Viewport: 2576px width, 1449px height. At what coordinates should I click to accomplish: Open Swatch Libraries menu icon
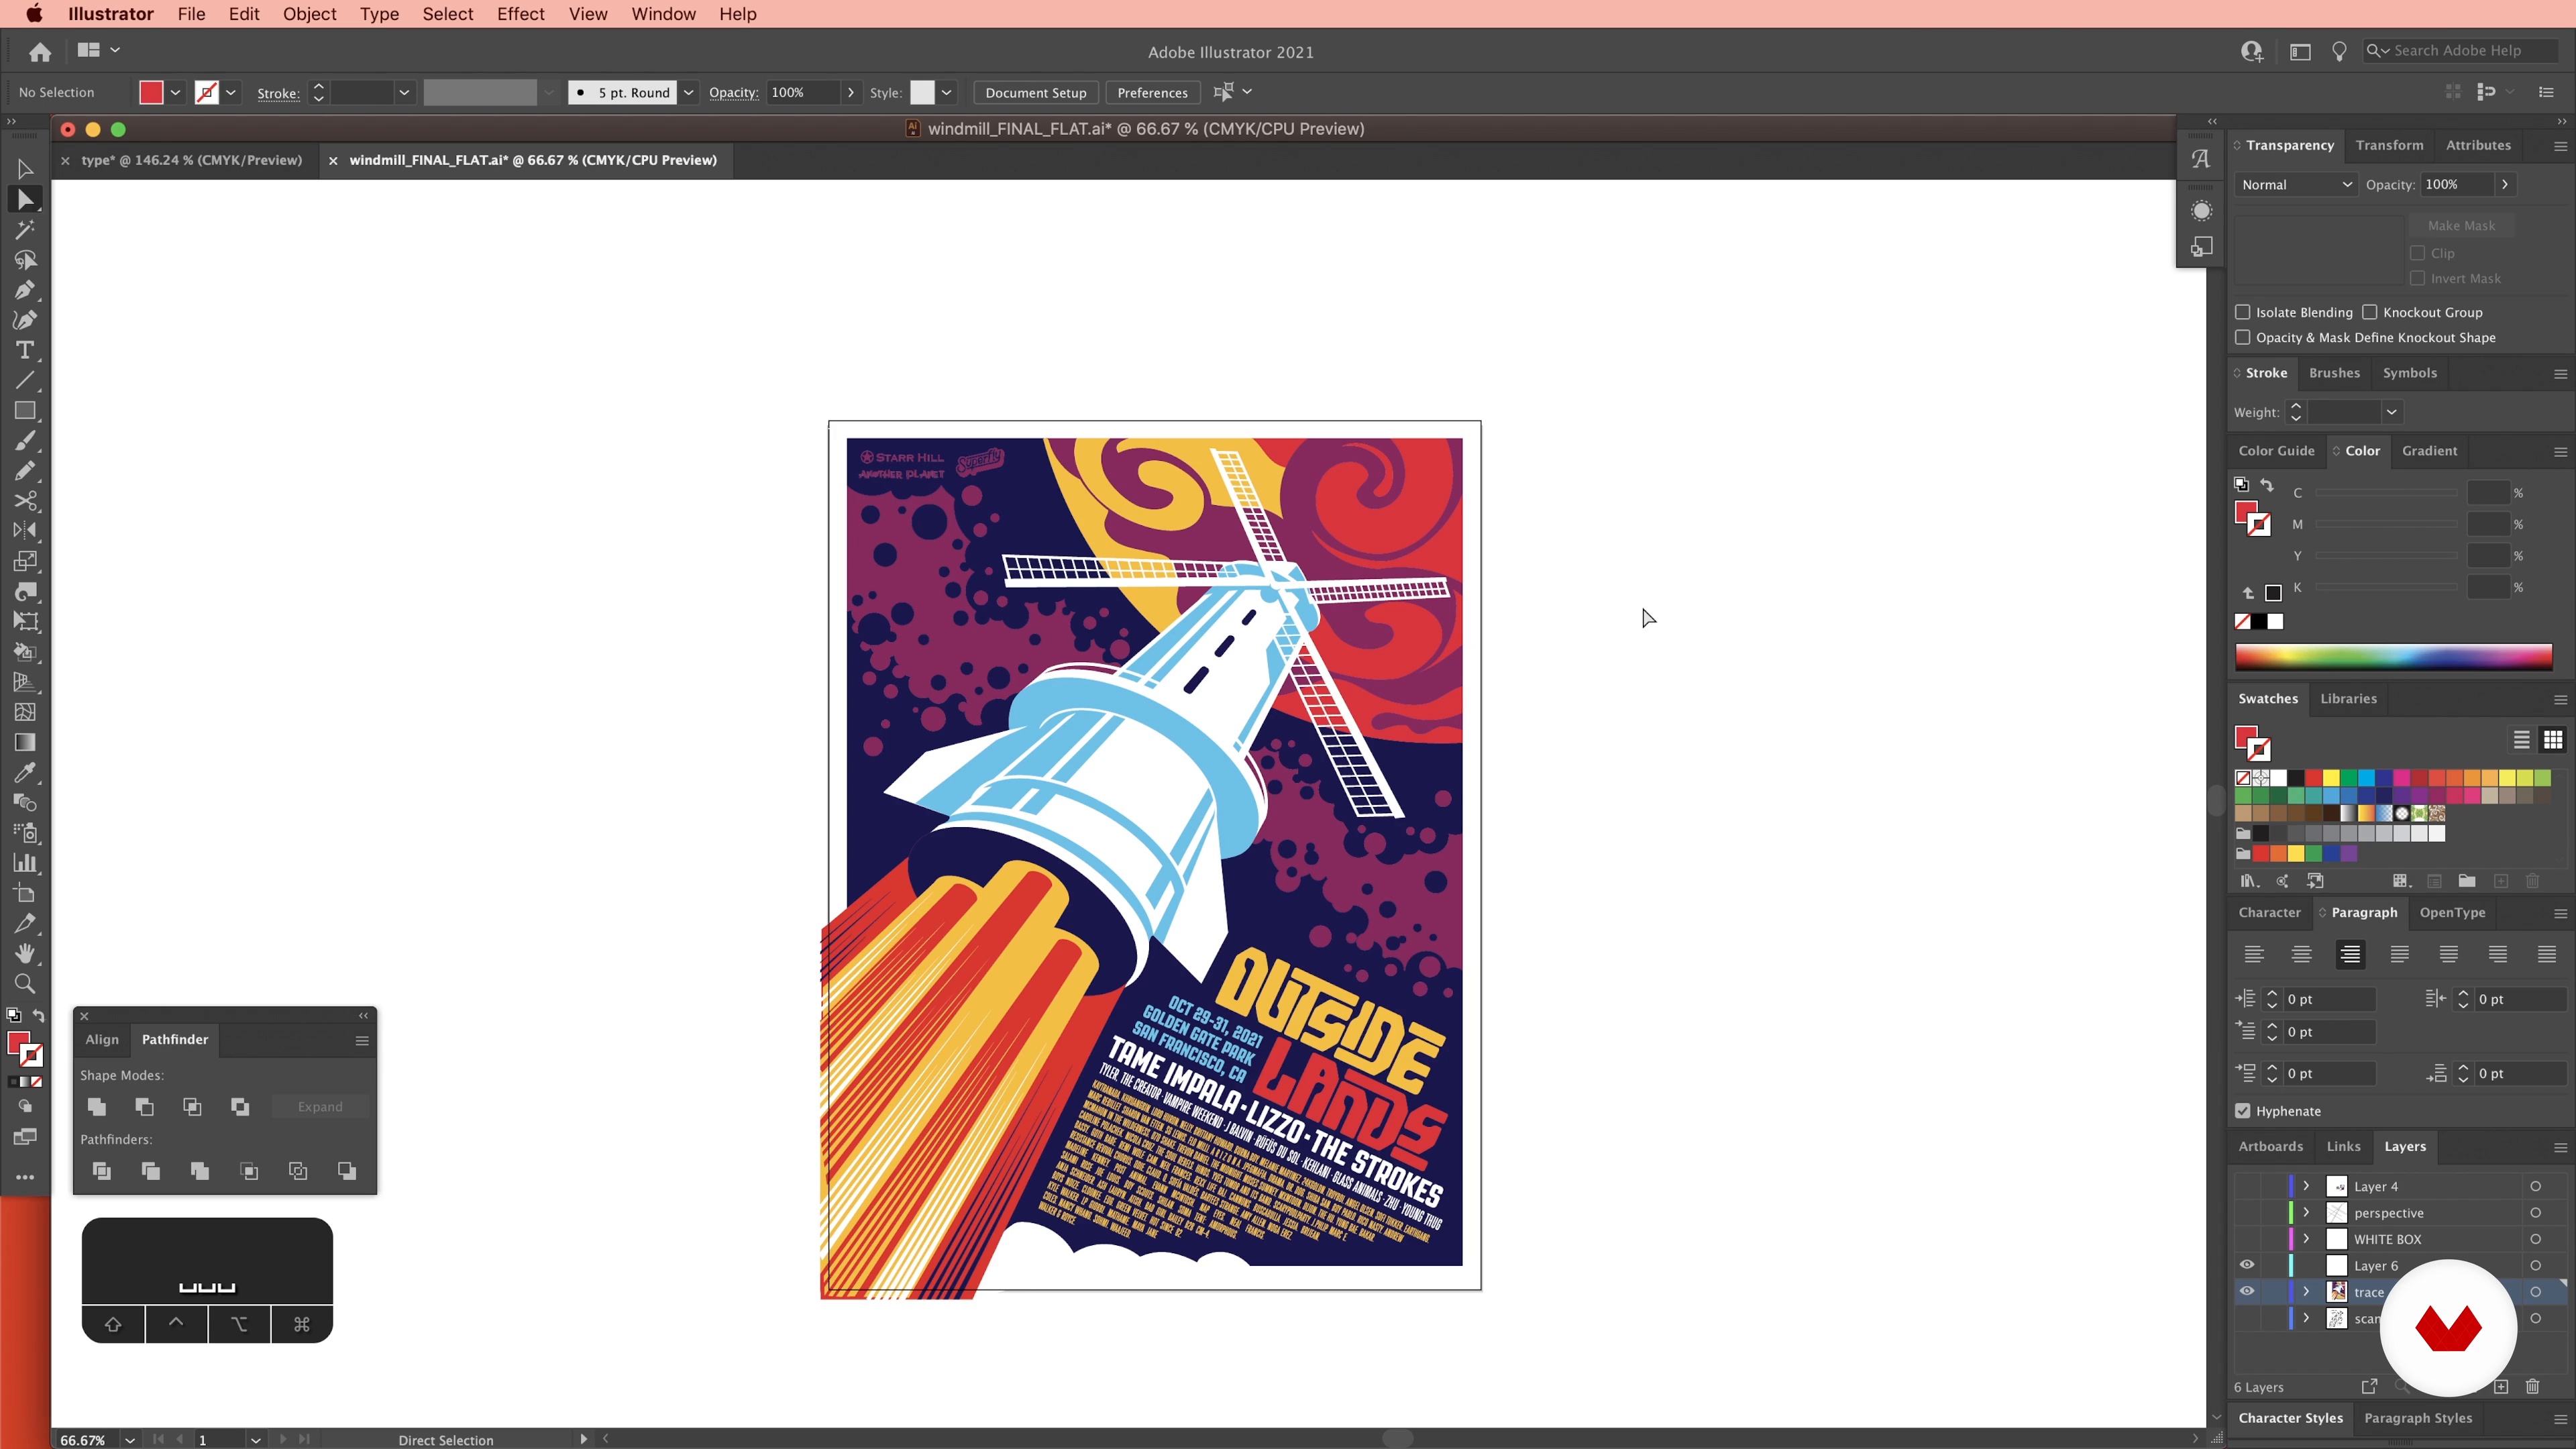pyautogui.click(x=2249, y=881)
